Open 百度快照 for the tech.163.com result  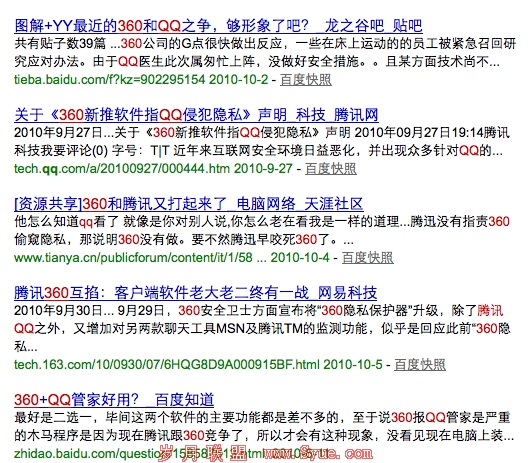pyautogui.click(x=420, y=365)
